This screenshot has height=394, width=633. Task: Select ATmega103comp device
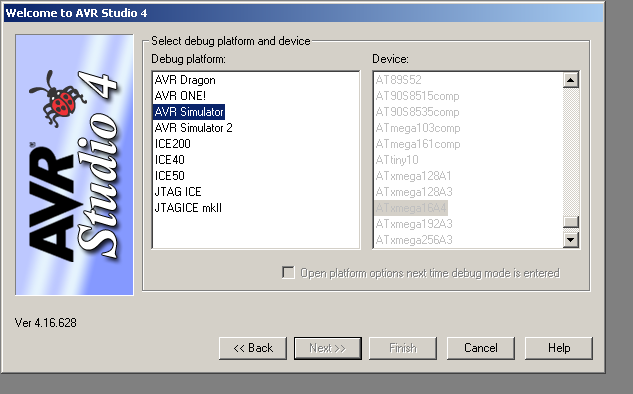(x=418, y=128)
